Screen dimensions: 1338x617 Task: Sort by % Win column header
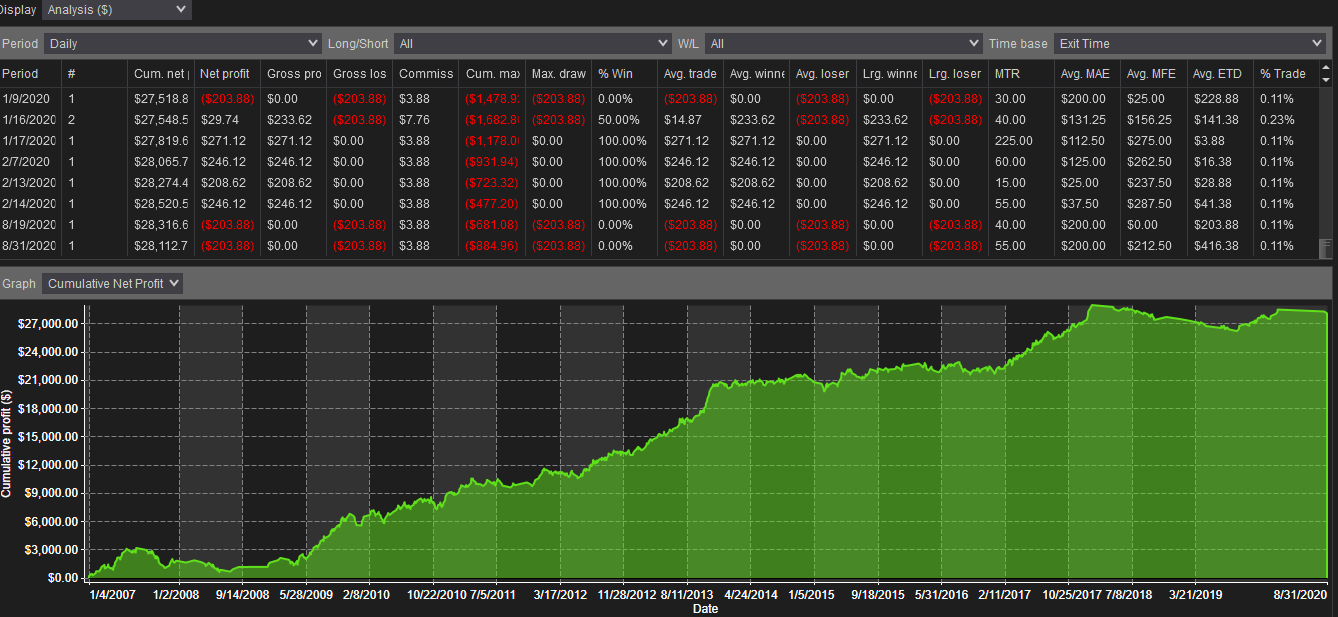tap(624, 73)
